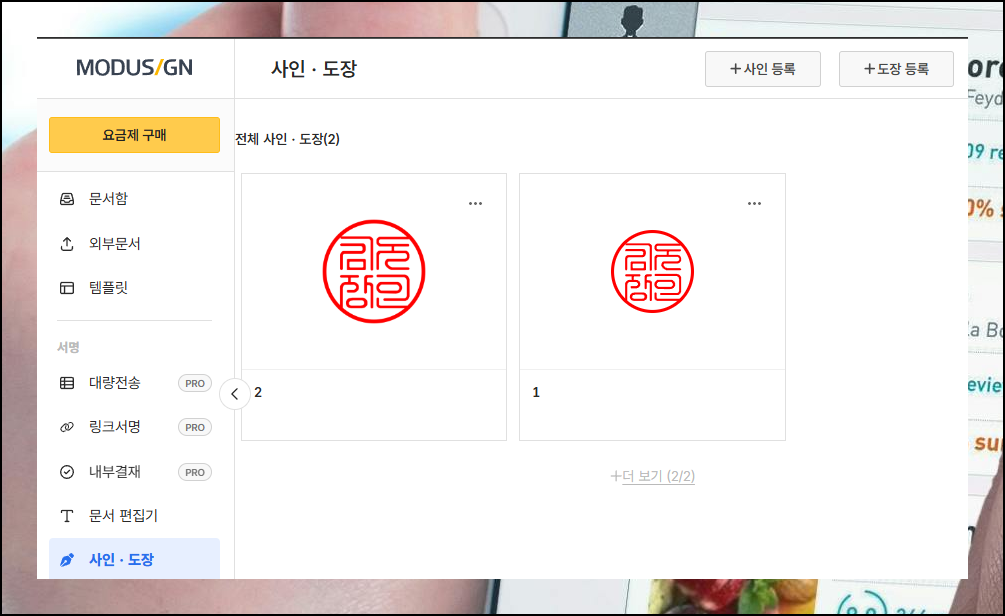Open the 문서함 menu label
Viewport: 1005px width, 616px height.
tap(108, 199)
